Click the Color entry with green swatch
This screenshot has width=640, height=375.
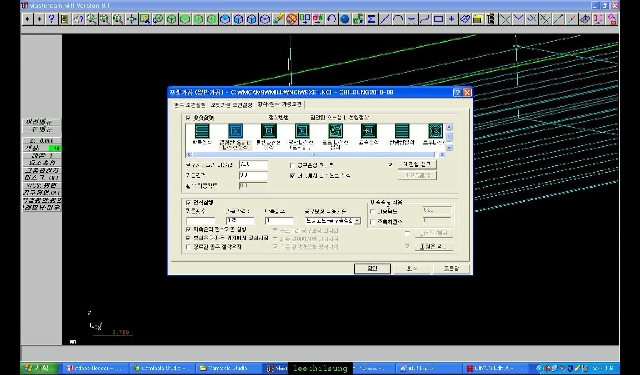(x=42, y=148)
